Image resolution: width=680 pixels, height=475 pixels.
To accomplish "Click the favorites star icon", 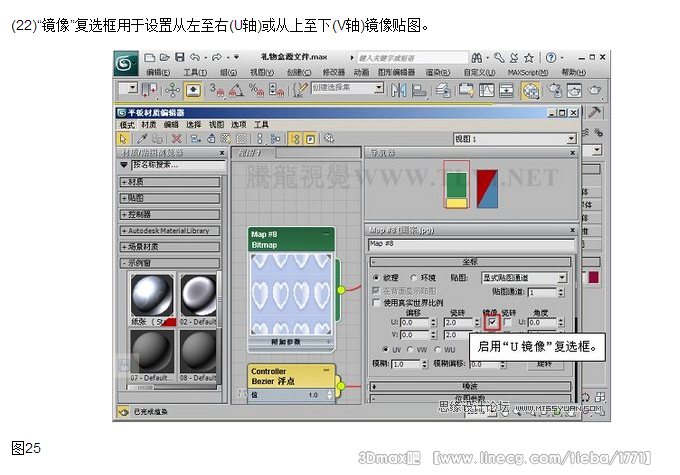I will [x=529, y=58].
